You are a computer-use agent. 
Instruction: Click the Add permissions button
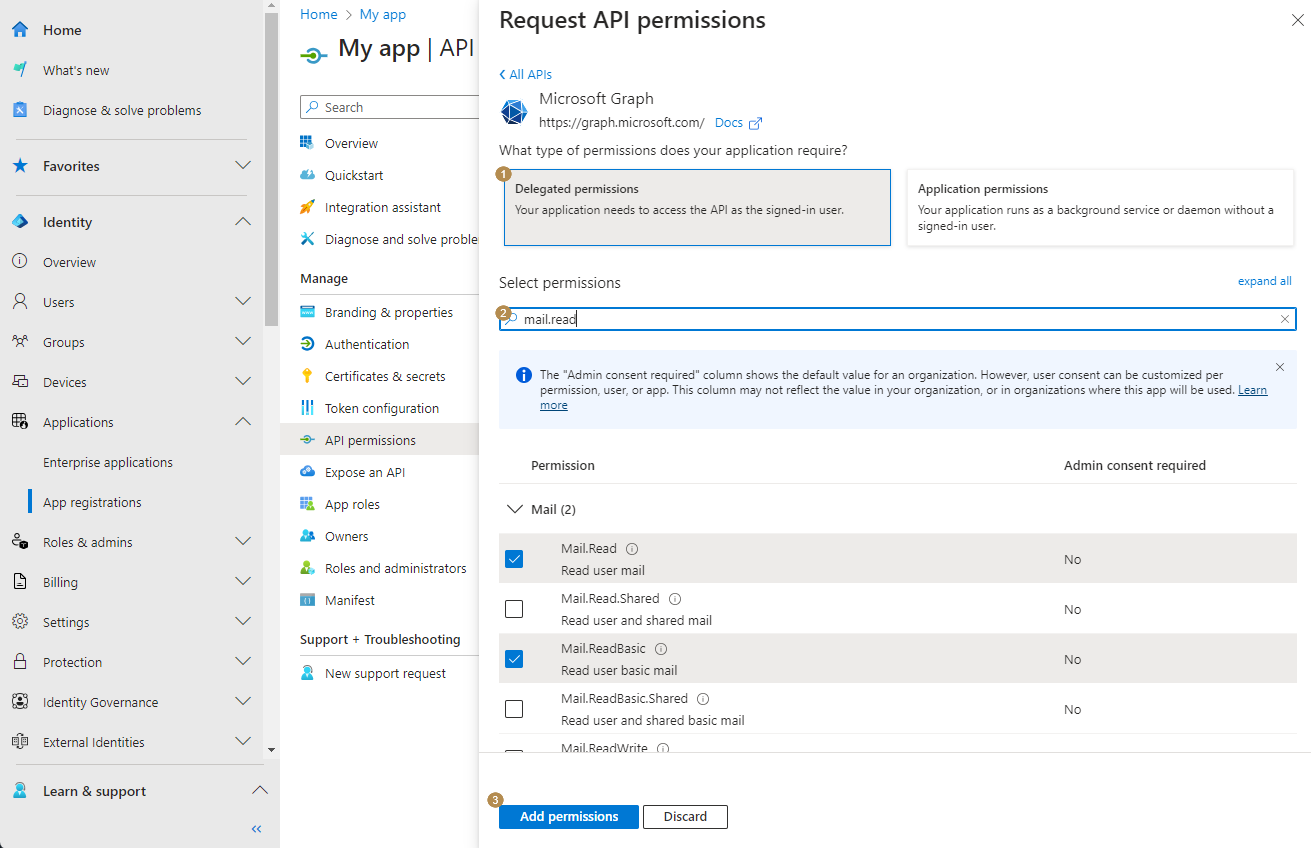click(x=568, y=817)
